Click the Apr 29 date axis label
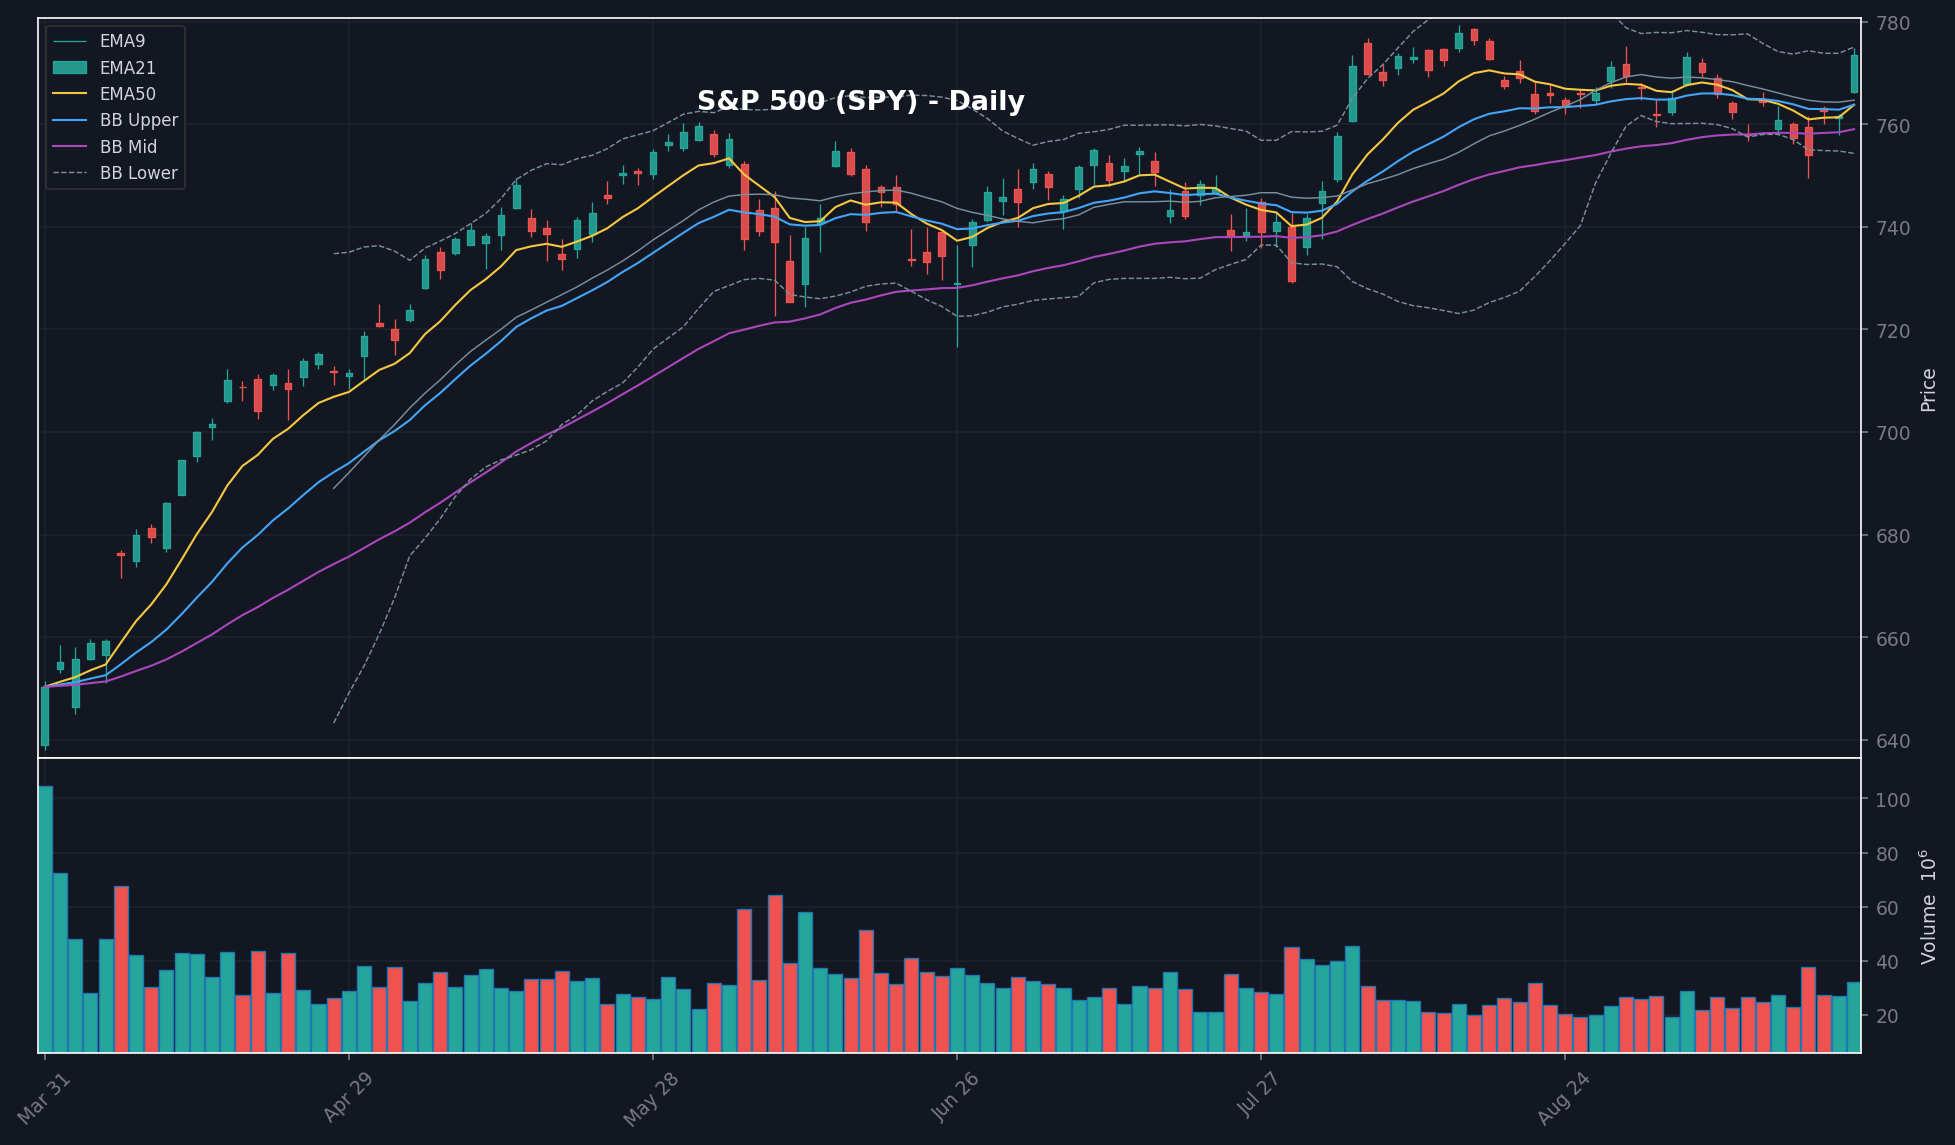The image size is (1955, 1145). pos(348,1097)
